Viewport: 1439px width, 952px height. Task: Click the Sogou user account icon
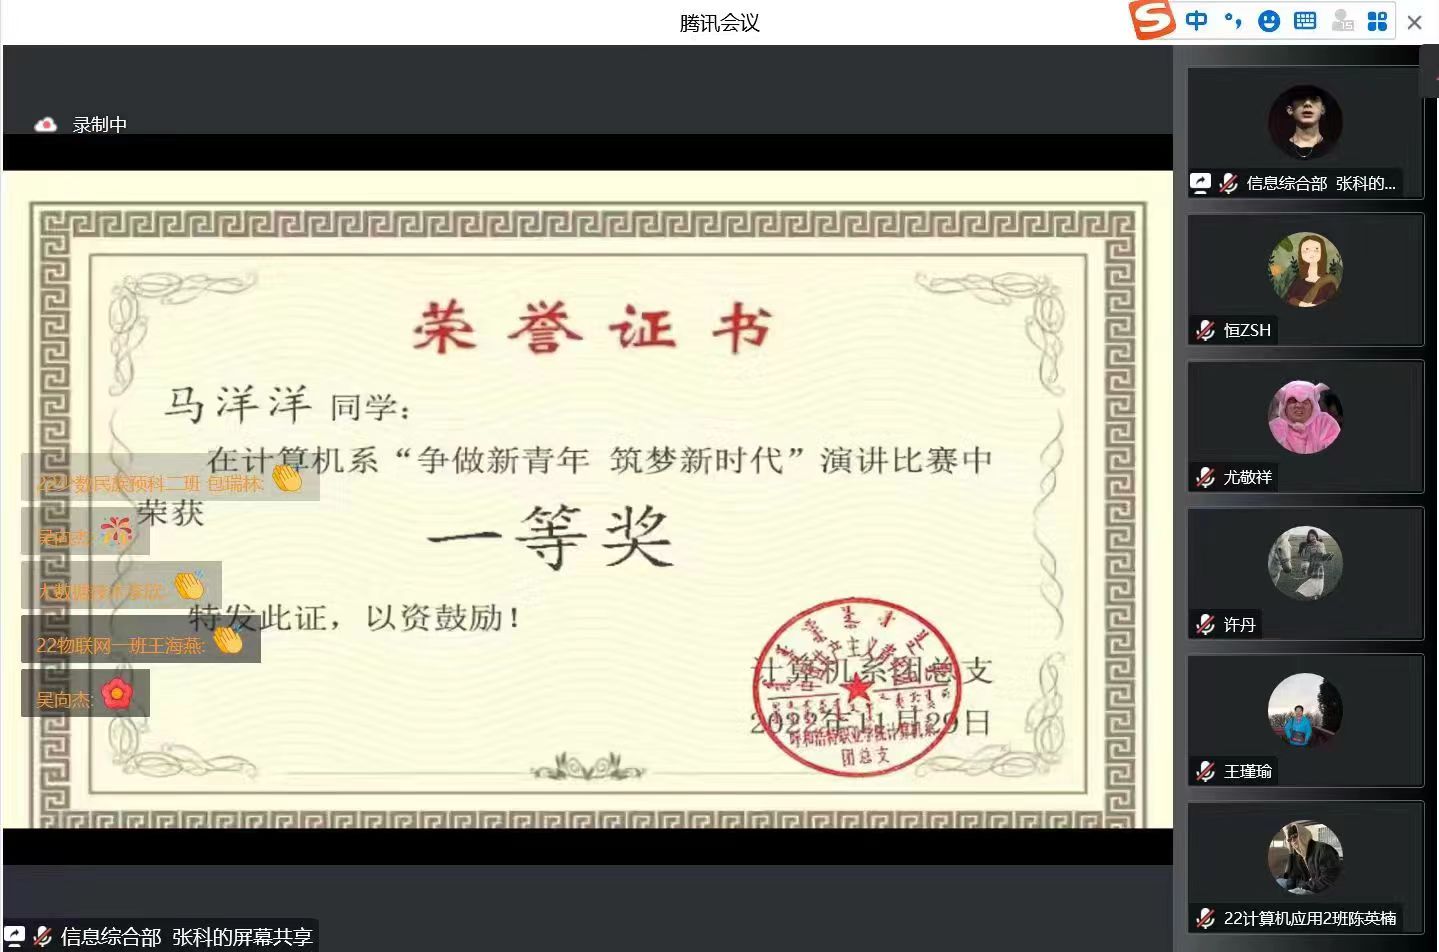click(1342, 21)
